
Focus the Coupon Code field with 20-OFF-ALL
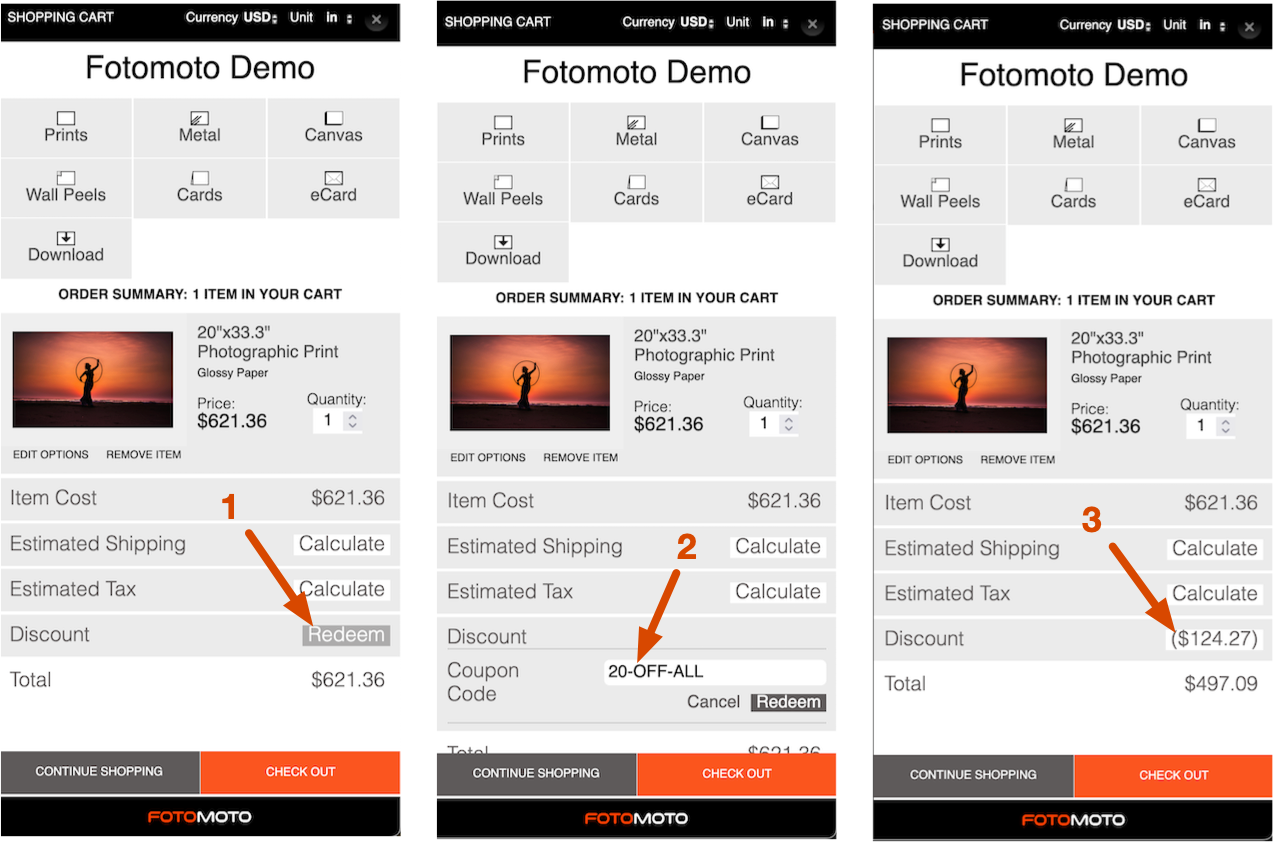pos(714,671)
